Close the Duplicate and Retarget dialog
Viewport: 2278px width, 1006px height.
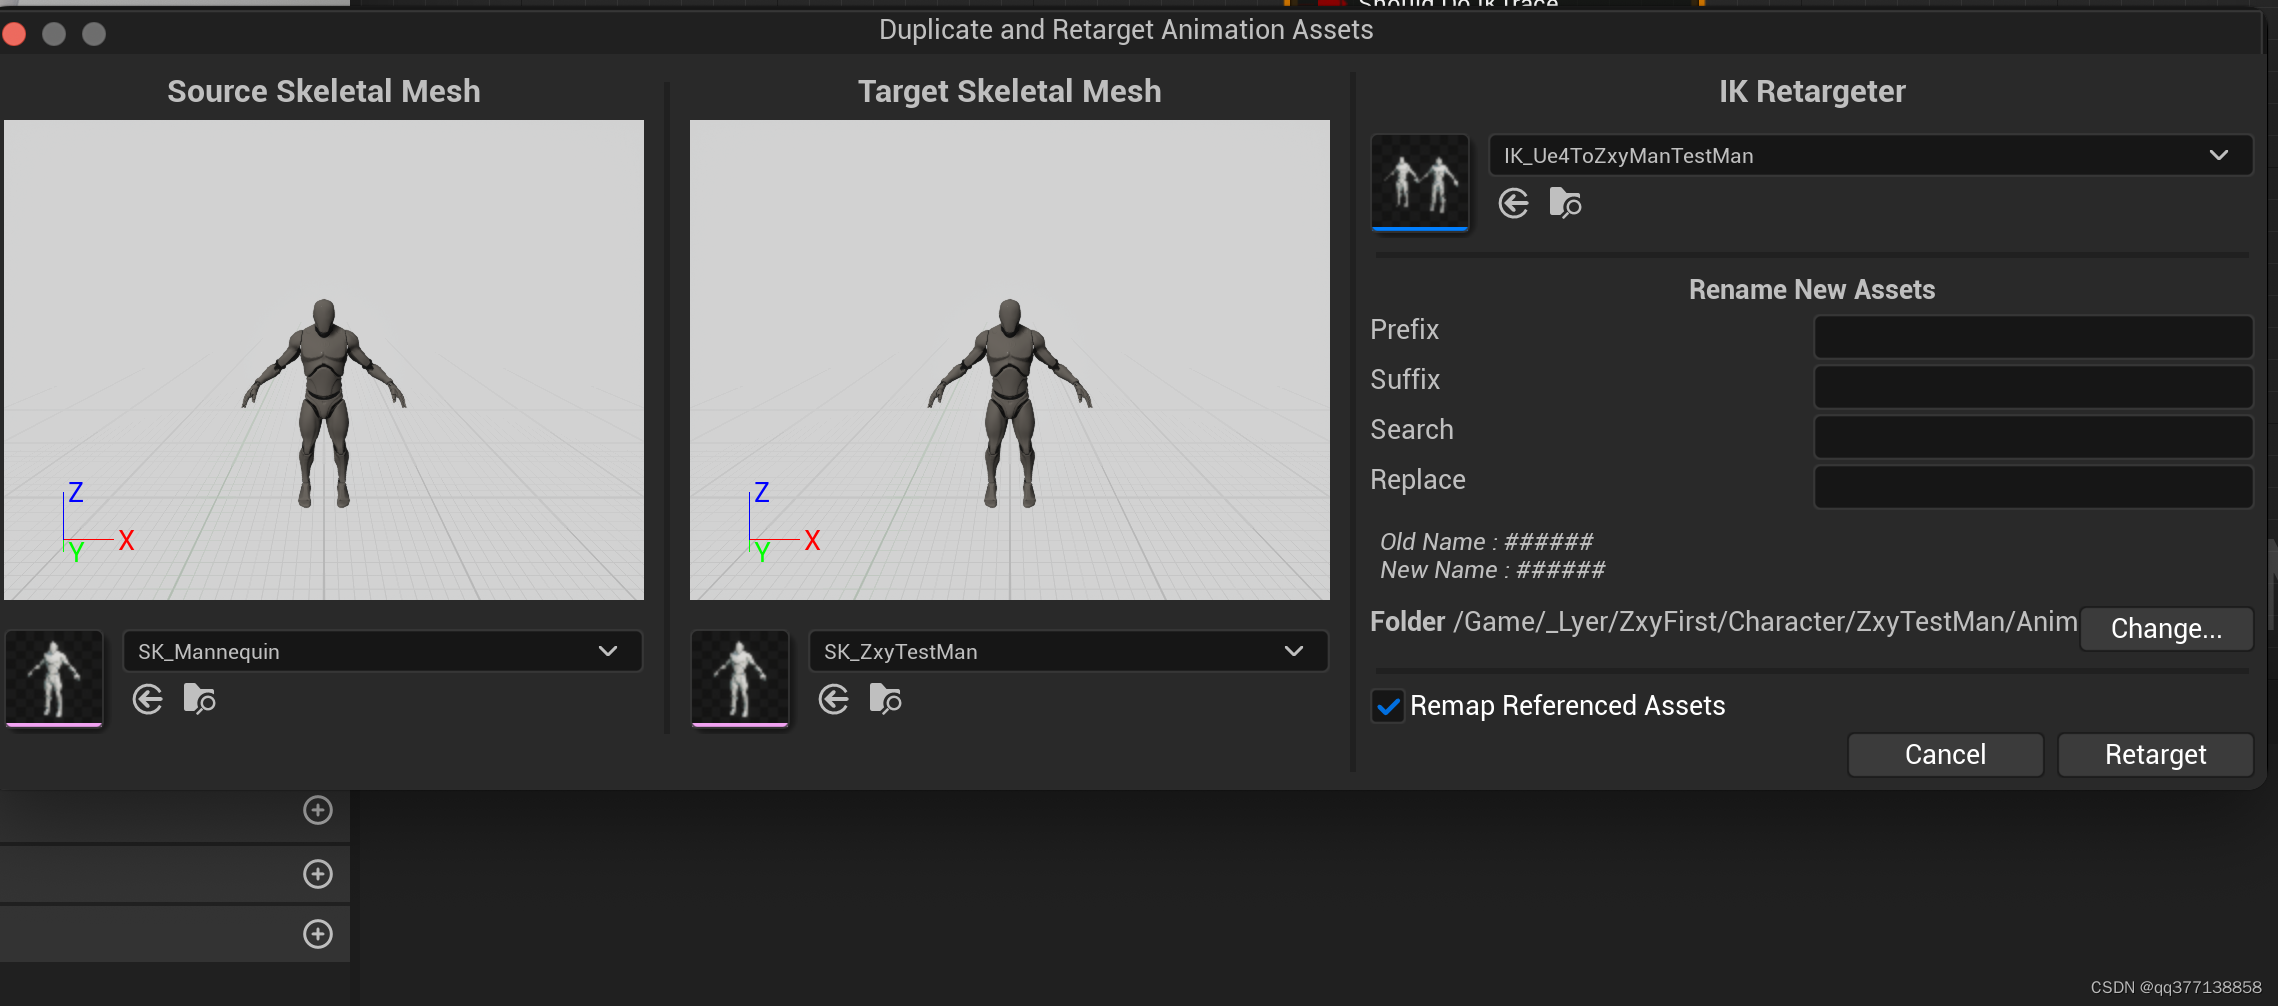(14, 34)
